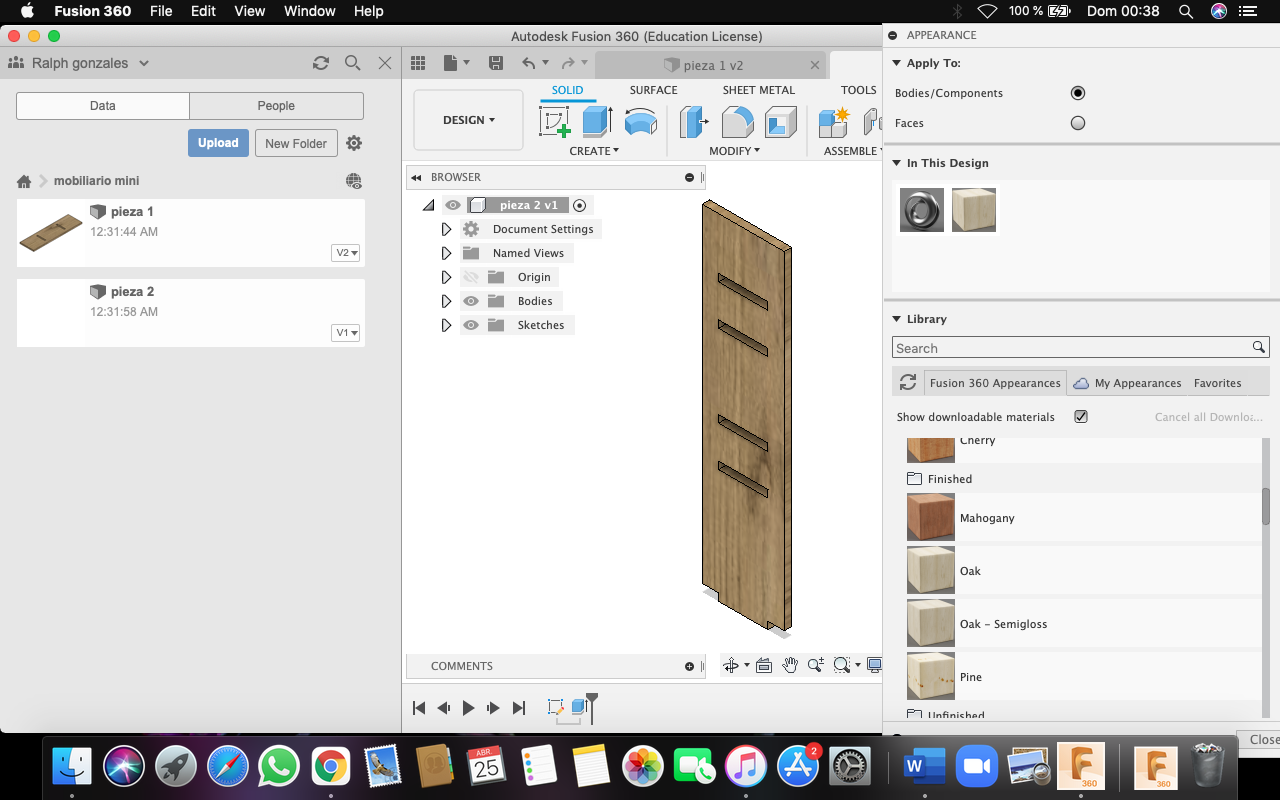Pick the Fillet tool icon

click(737, 122)
